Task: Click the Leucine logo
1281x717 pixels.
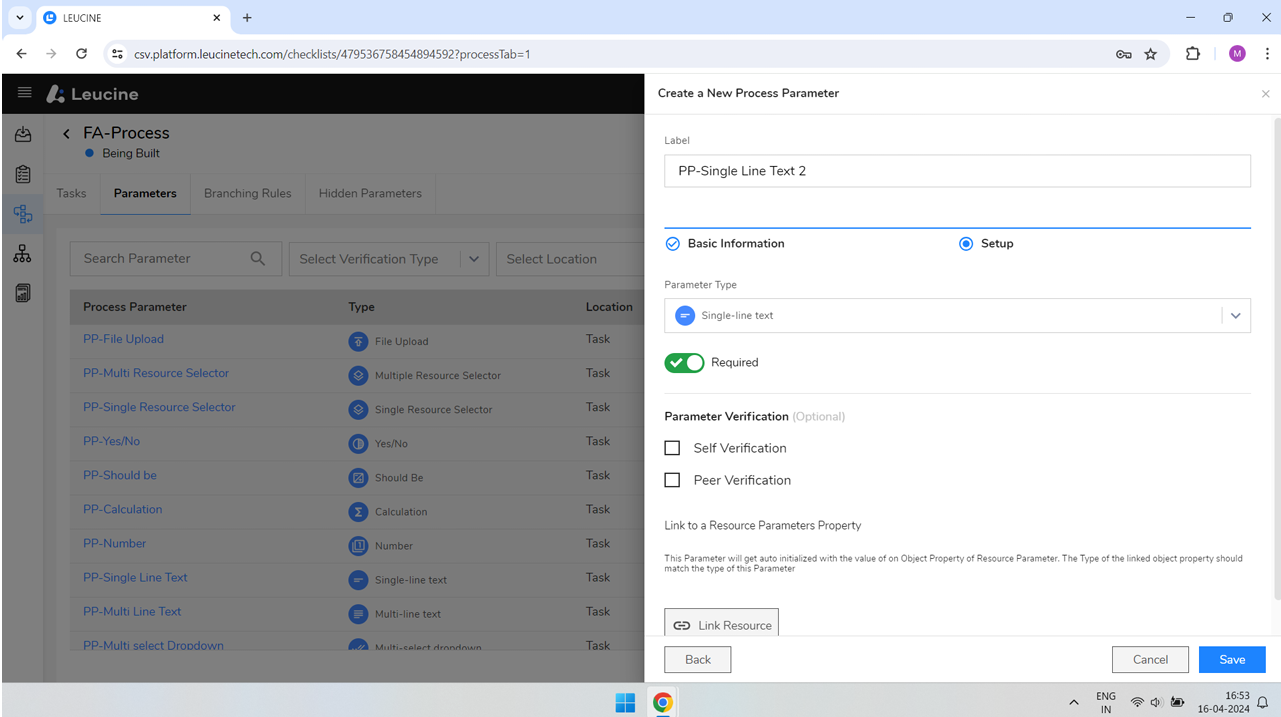Action: [93, 94]
